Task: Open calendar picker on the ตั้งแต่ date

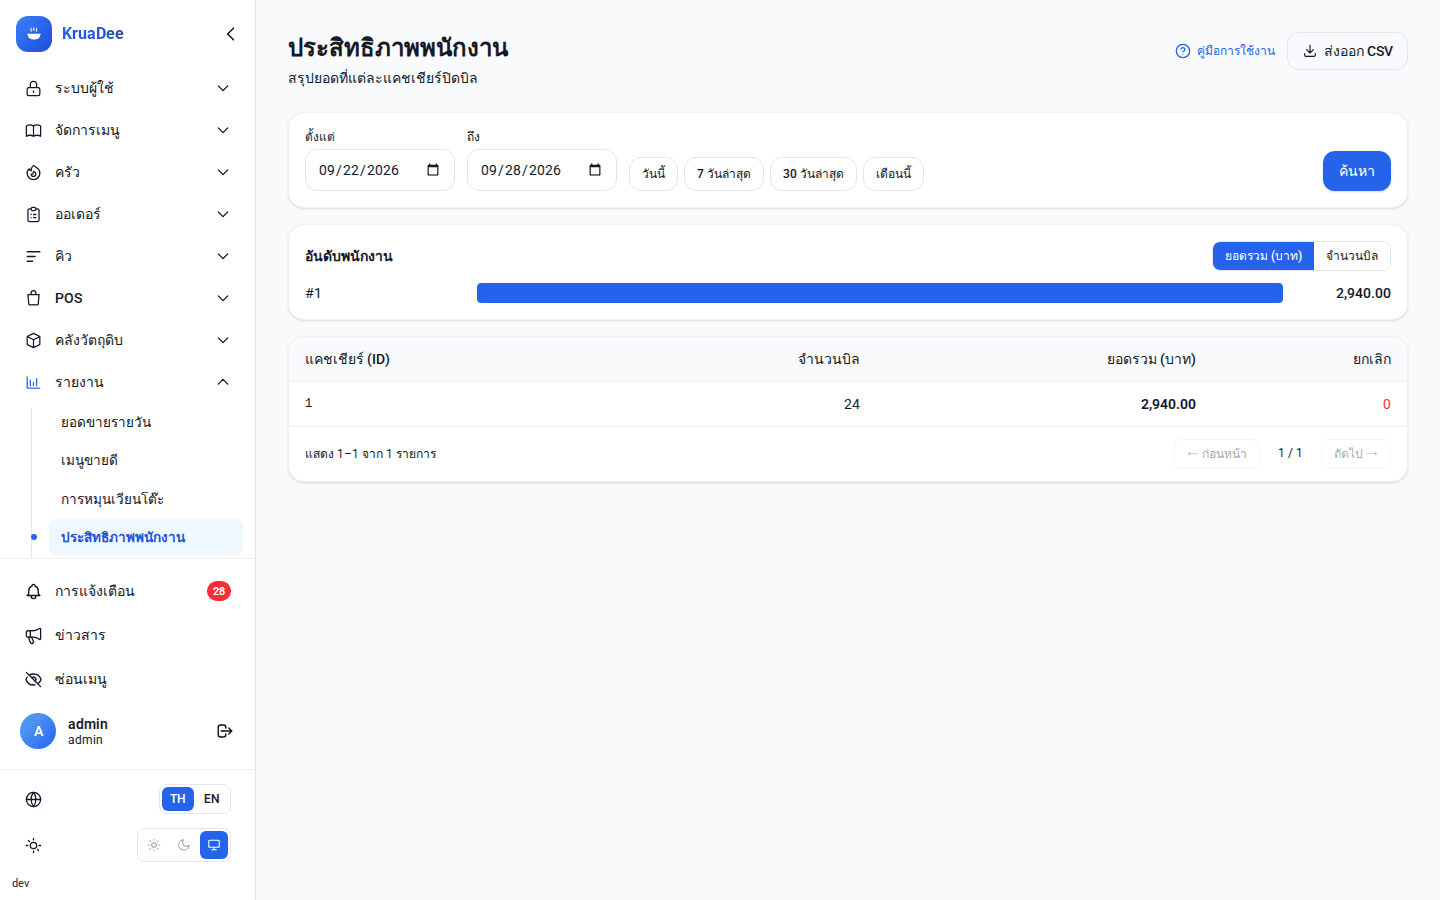Action: click(433, 170)
